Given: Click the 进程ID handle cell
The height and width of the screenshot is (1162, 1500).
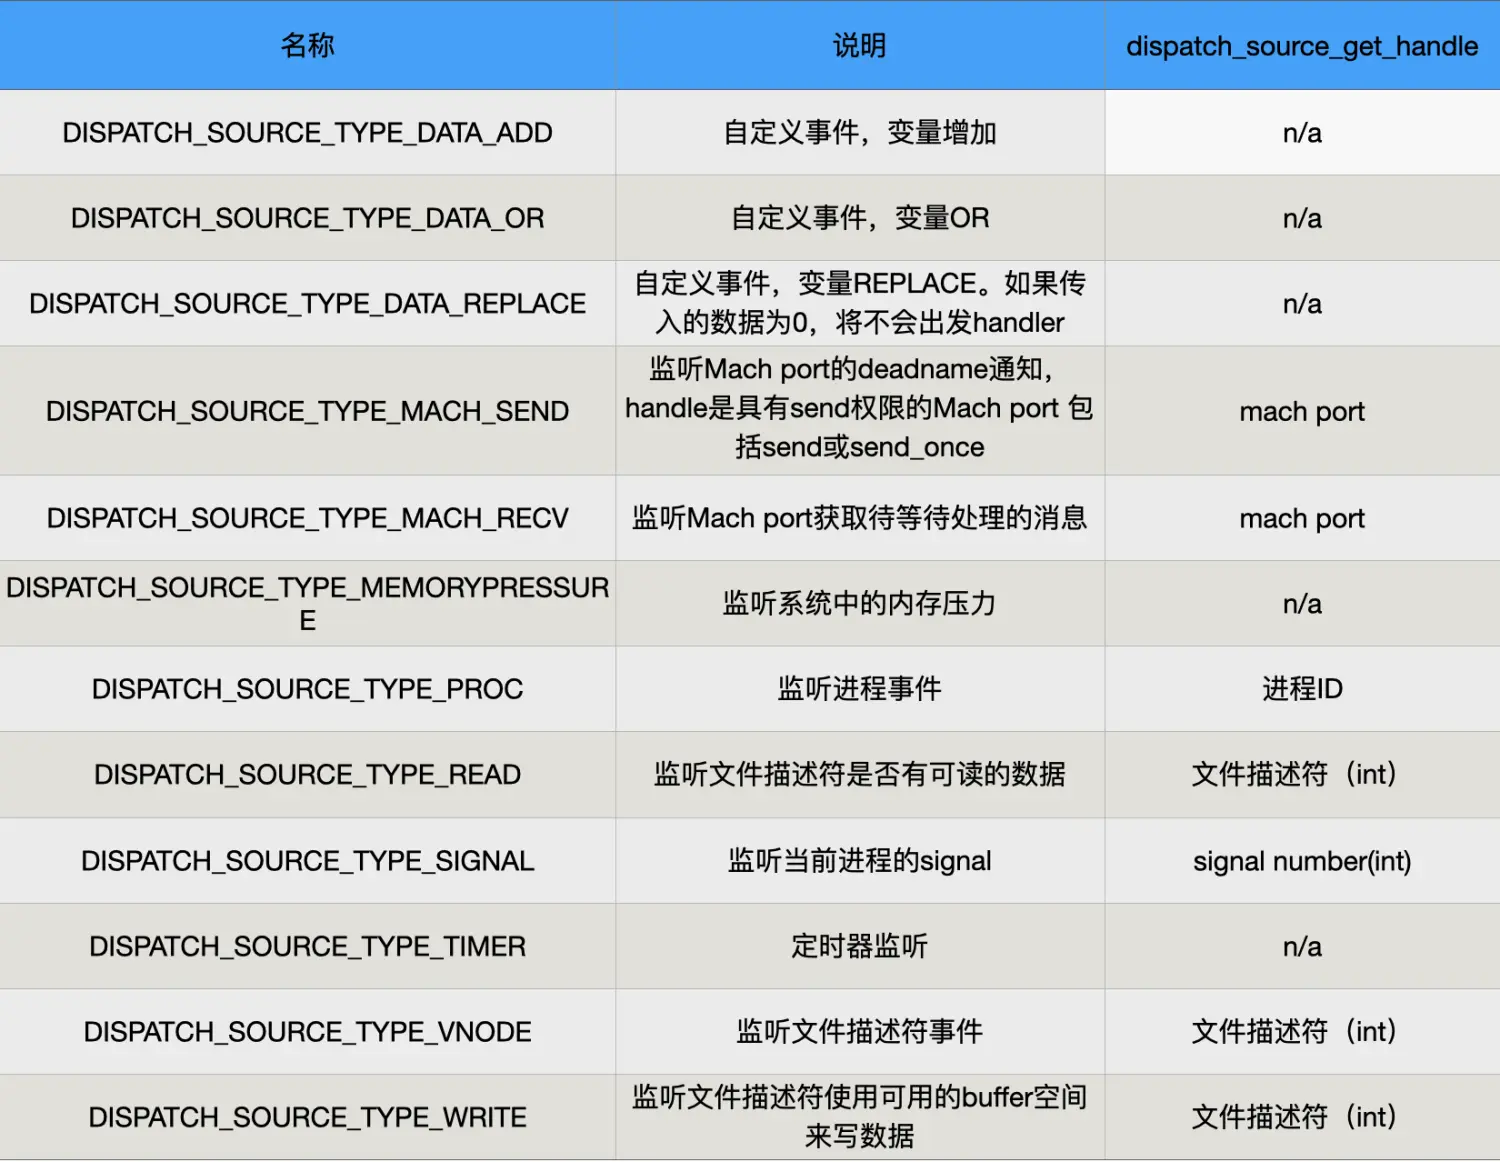Looking at the screenshot, I should click(1301, 689).
